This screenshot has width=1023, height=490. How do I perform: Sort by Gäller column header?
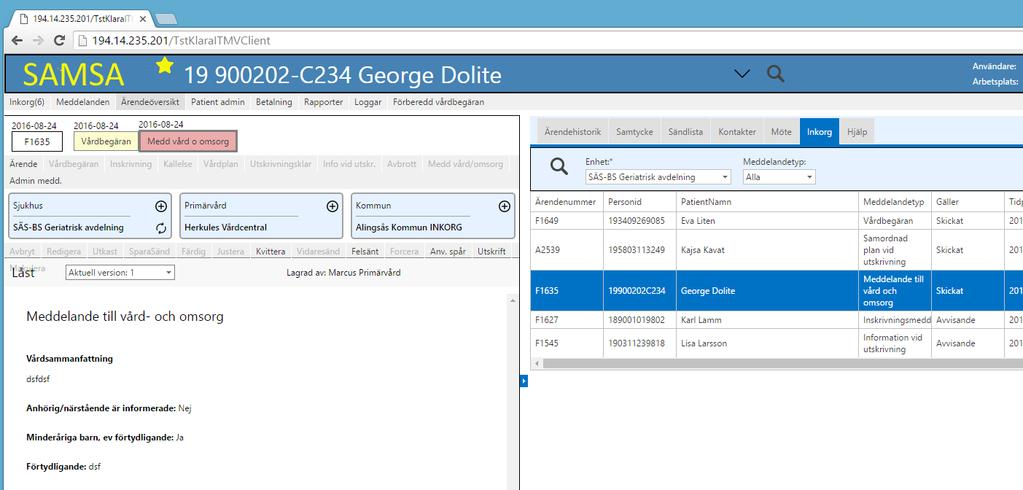pyautogui.click(x=968, y=202)
